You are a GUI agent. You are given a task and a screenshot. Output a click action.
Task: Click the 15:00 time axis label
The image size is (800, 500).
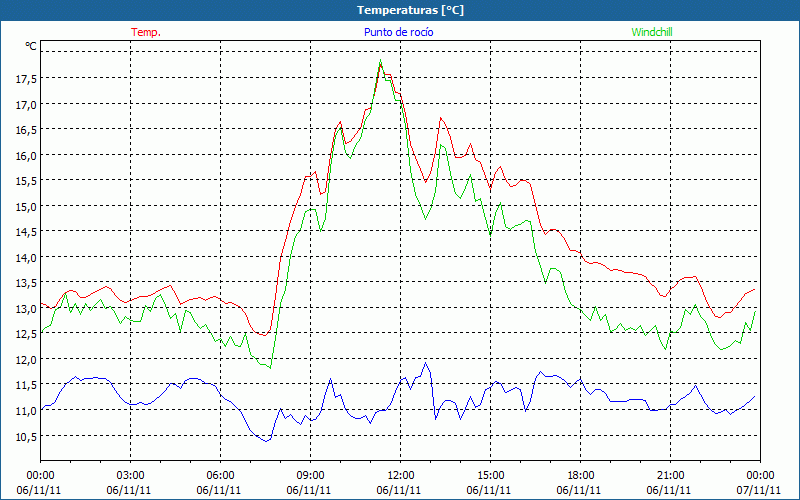click(x=490, y=476)
